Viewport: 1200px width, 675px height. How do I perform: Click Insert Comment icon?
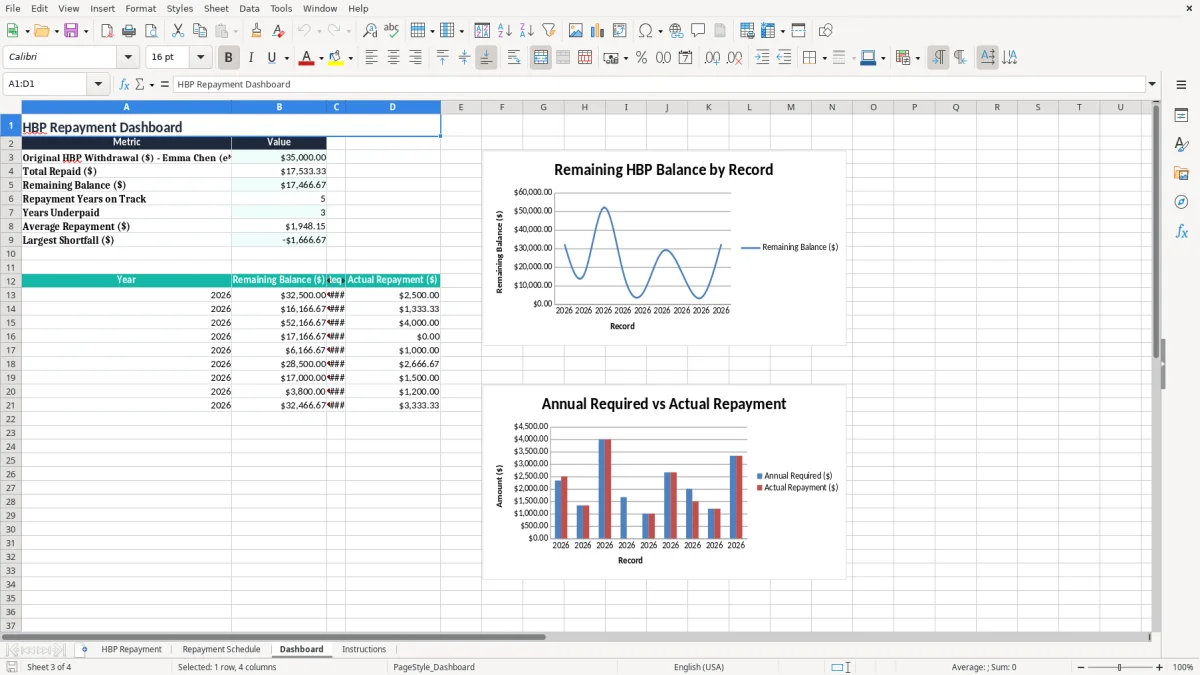tap(698, 31)
